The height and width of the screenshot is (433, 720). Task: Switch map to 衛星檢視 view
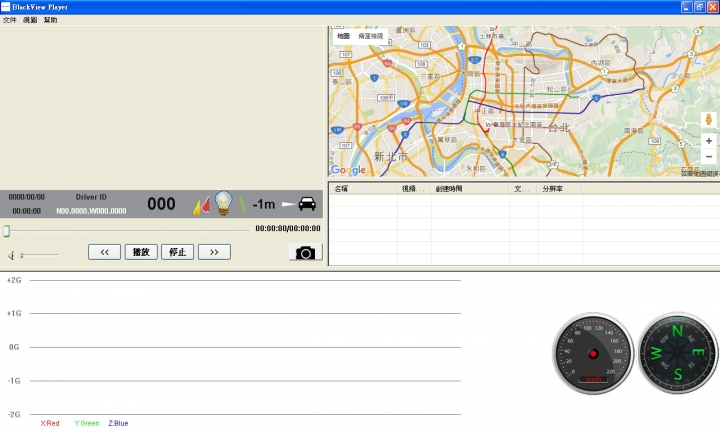tap(371, 36)
